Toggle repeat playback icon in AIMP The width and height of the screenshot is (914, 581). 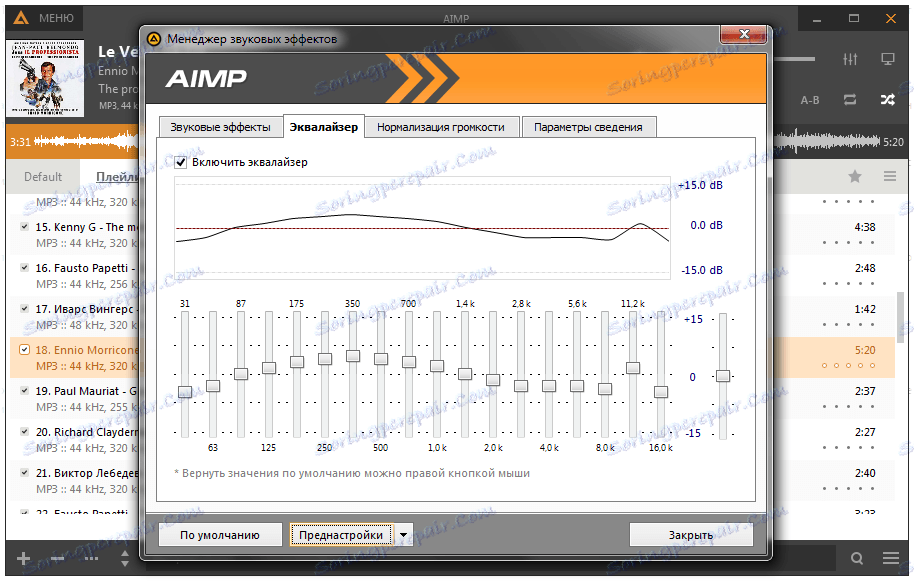850,100
